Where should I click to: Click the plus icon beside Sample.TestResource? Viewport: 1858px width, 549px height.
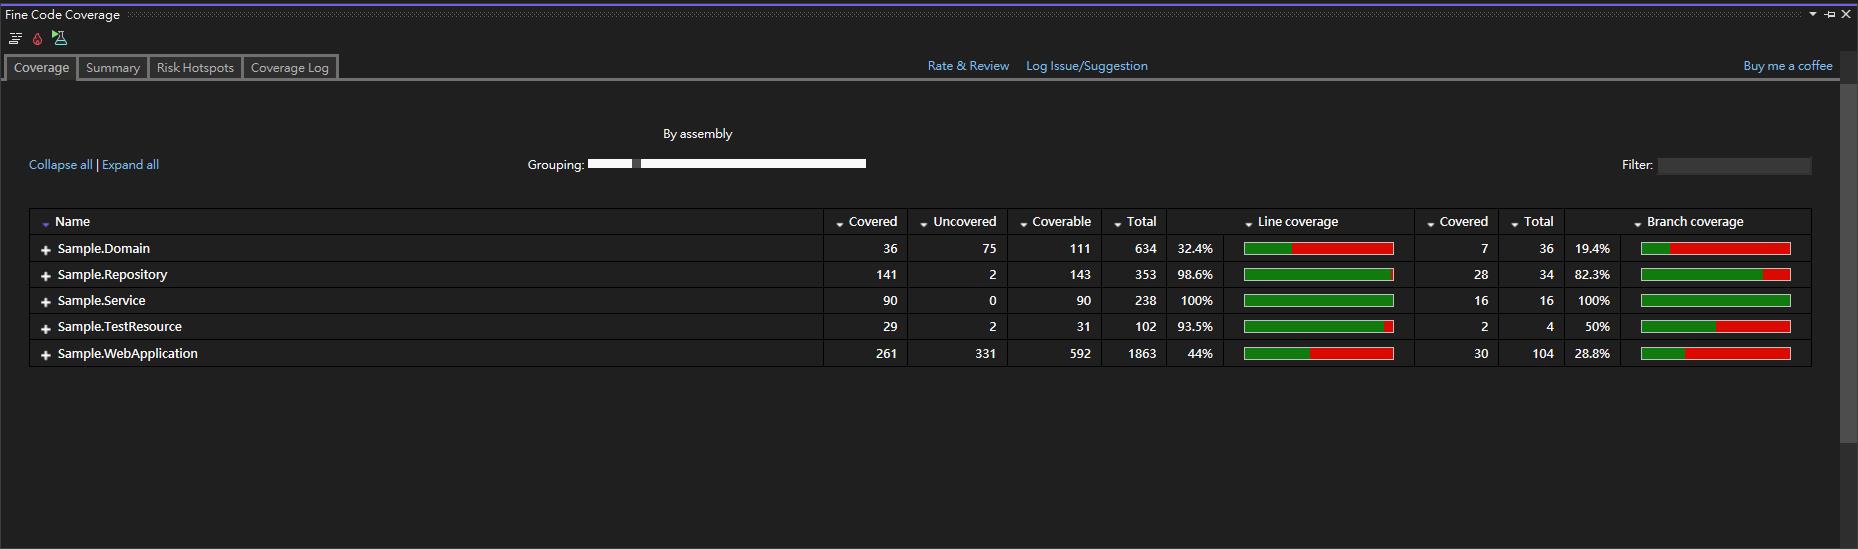[46, 328]
